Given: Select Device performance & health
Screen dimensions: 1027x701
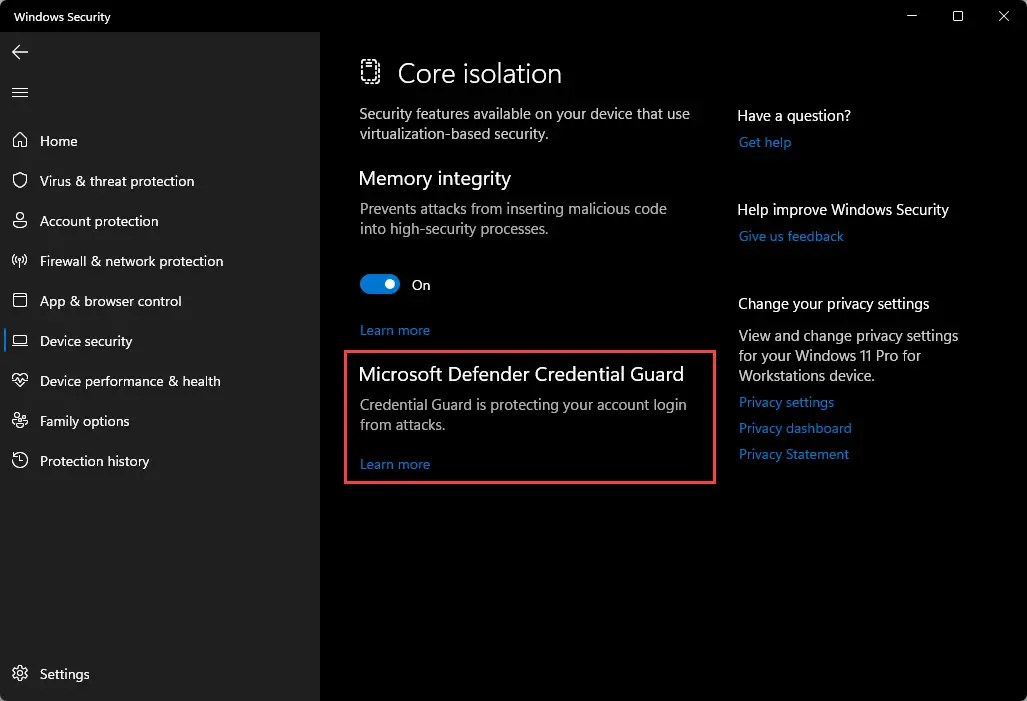Looking at the screenshot, I should [129, 381].
